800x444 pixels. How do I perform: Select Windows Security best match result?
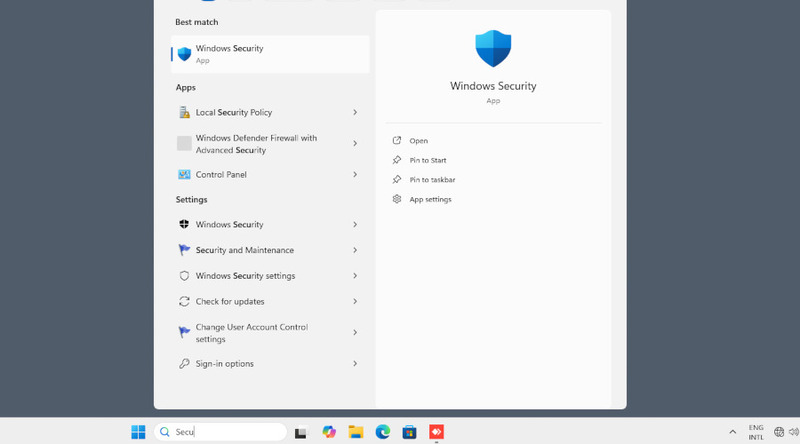click(270, 54)
